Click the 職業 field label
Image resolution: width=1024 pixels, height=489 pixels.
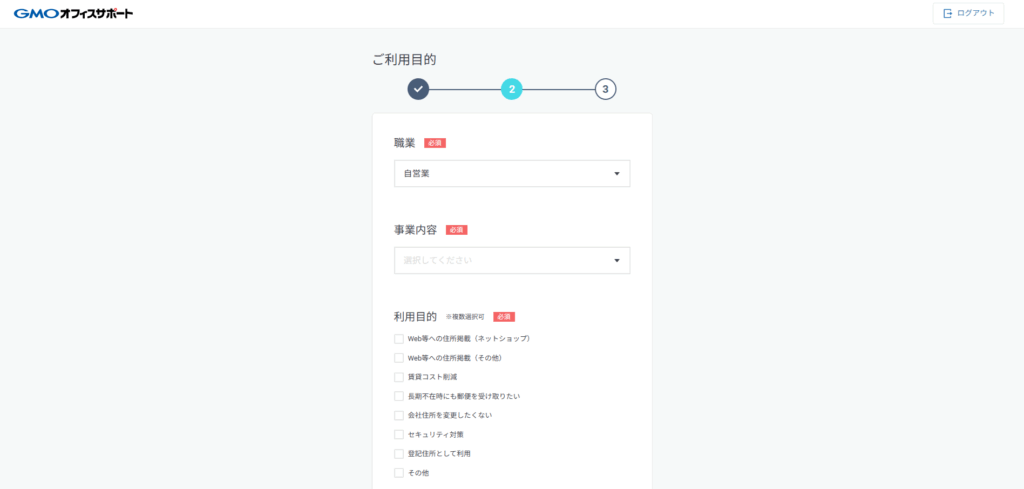pos(404,143)
